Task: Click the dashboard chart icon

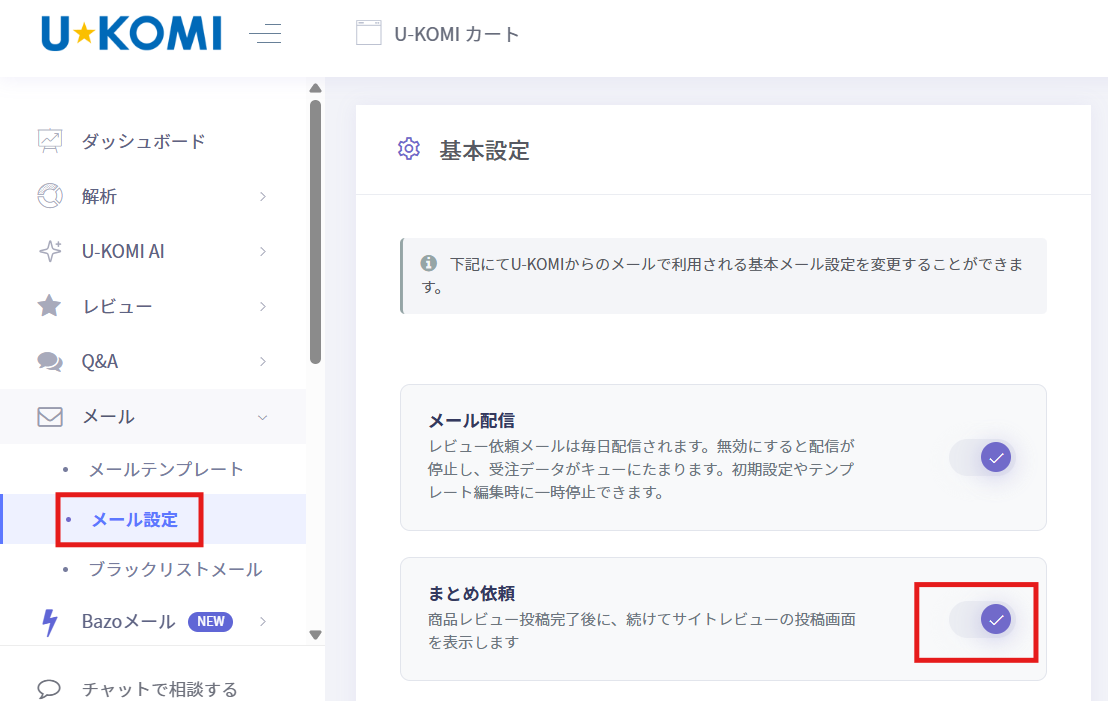Action: (x=49, y=141)
